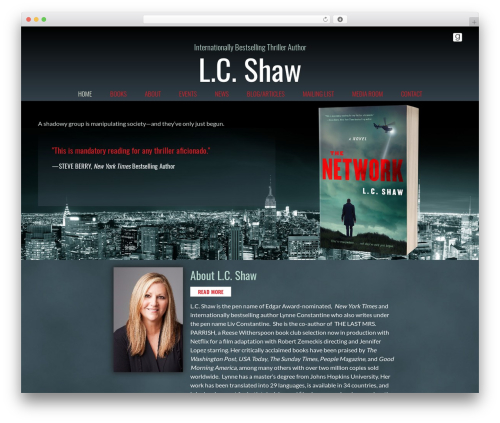Open the Mailing List menu item
Image resolution: width=500 pixels, height=423 pixels.
tap(318, 94)
